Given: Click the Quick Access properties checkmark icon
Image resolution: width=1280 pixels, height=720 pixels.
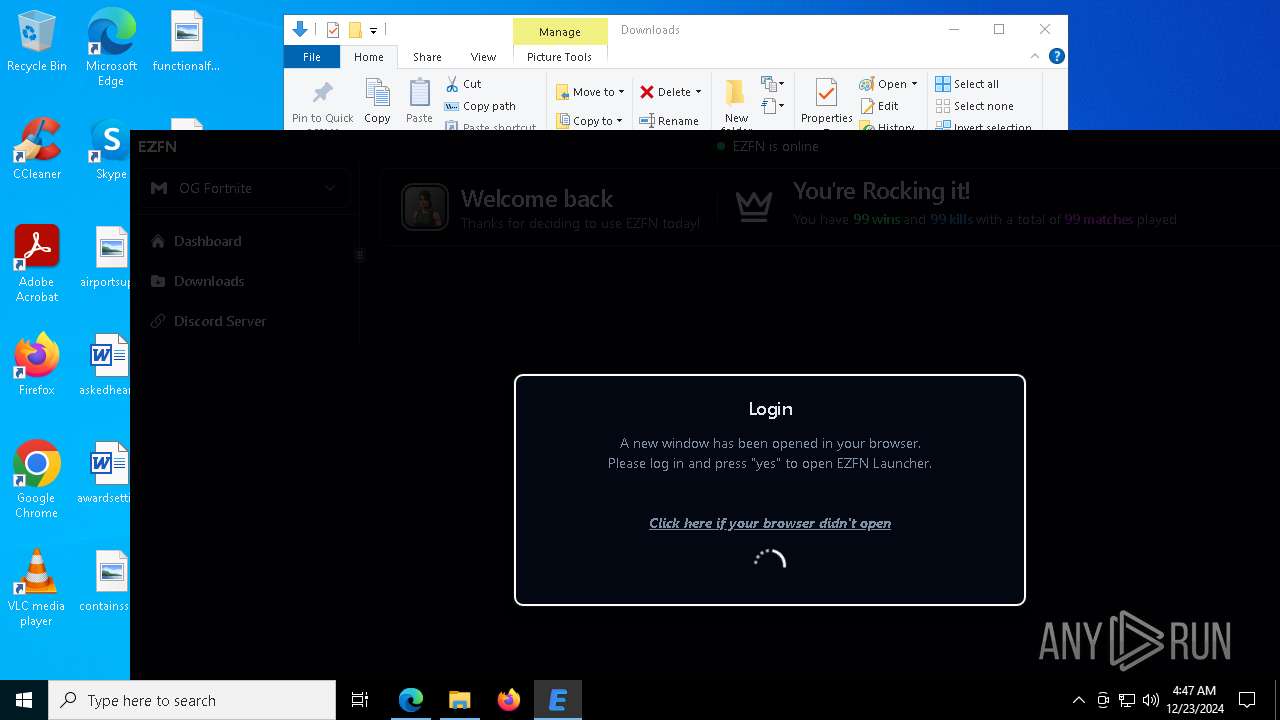Looking at the screenshot, I should click(x=333, y=30).
